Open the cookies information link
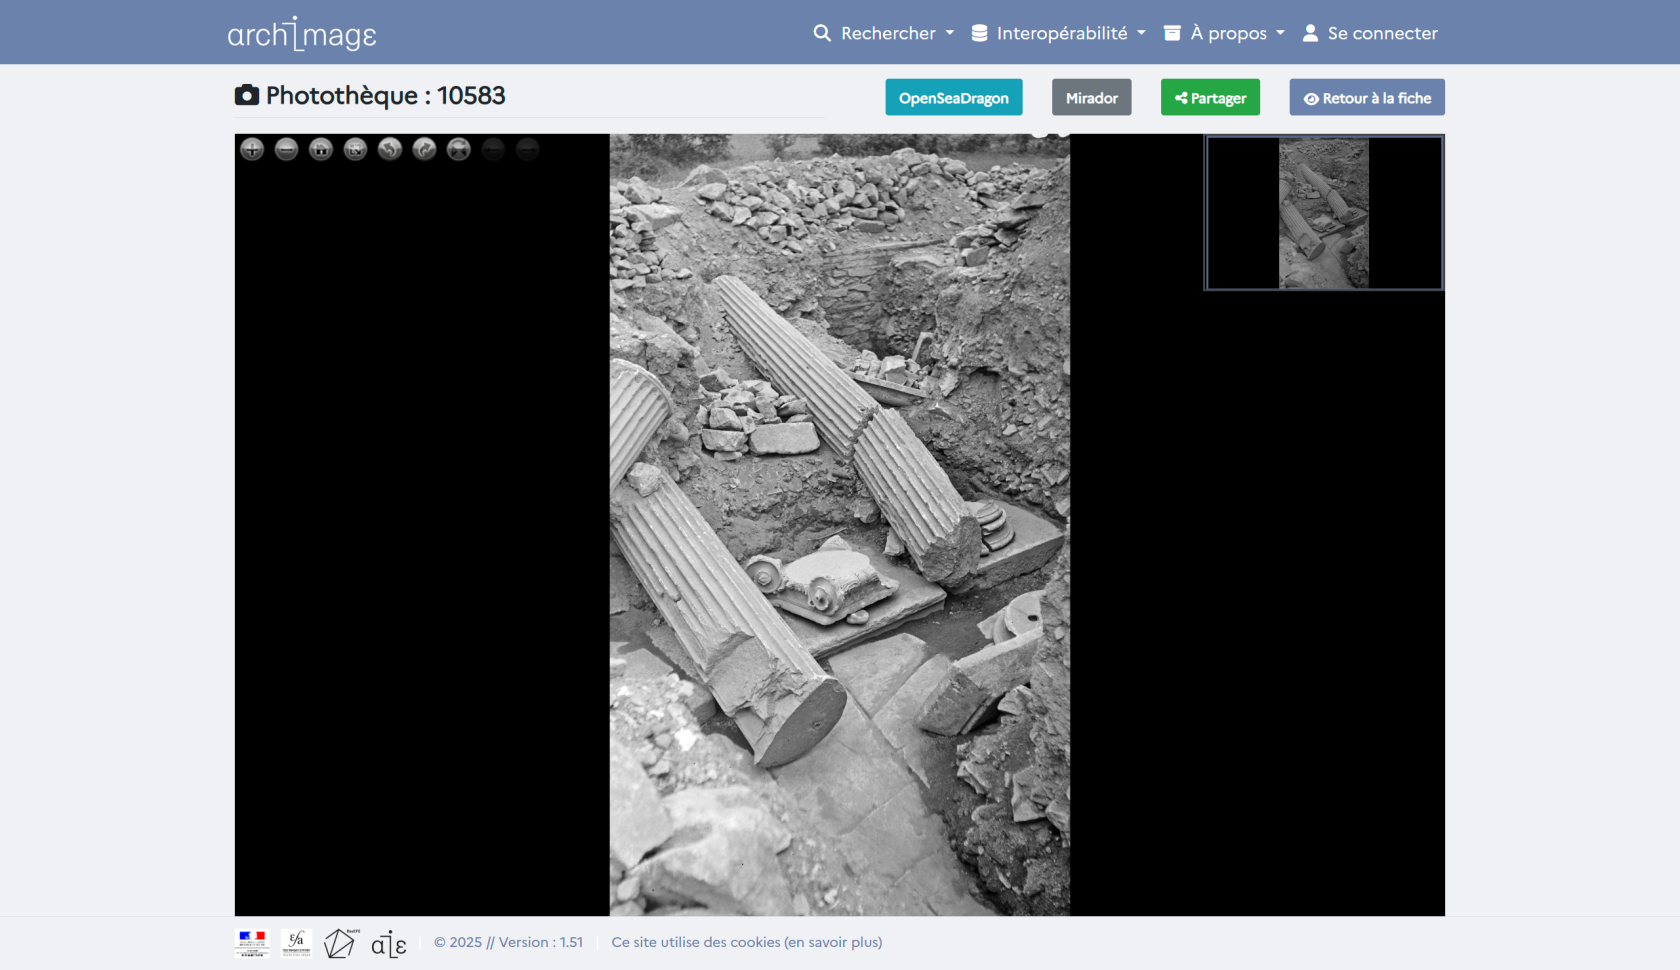Screen dimensions: 1680x970 pos(746,941)
